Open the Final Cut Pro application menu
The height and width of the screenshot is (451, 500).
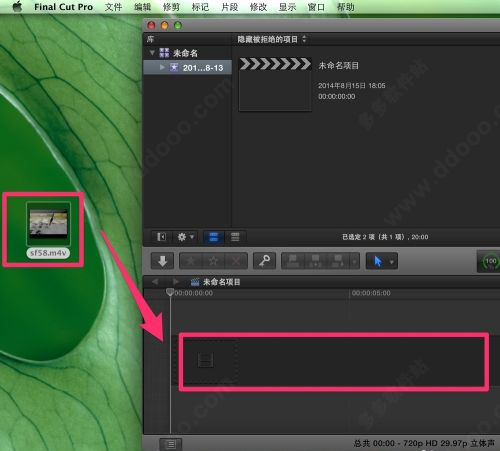coord(63,7)
